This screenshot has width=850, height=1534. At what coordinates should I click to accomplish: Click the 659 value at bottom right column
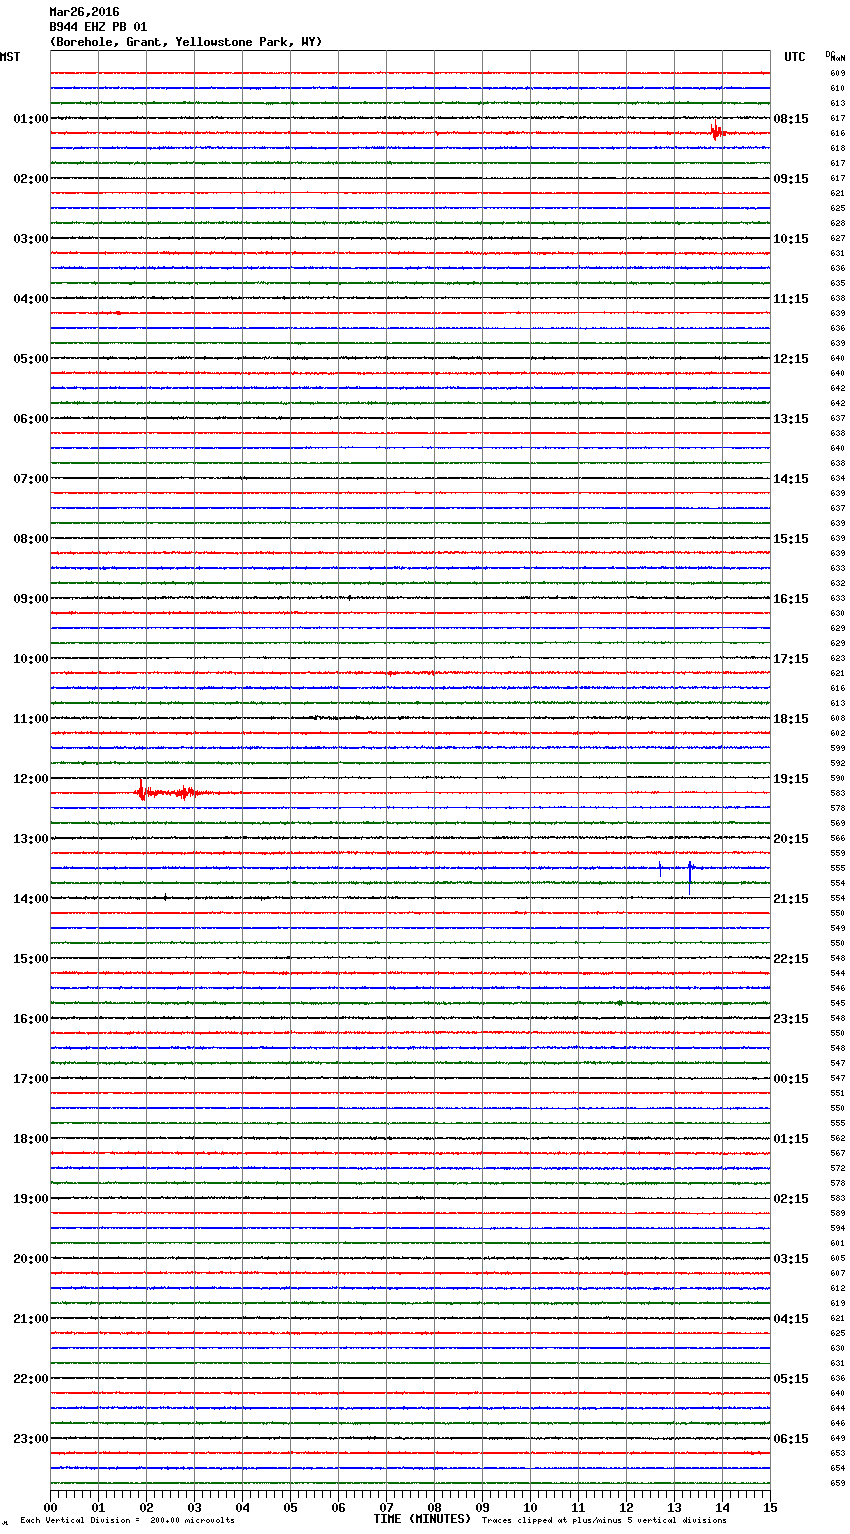pos(837,1483)
